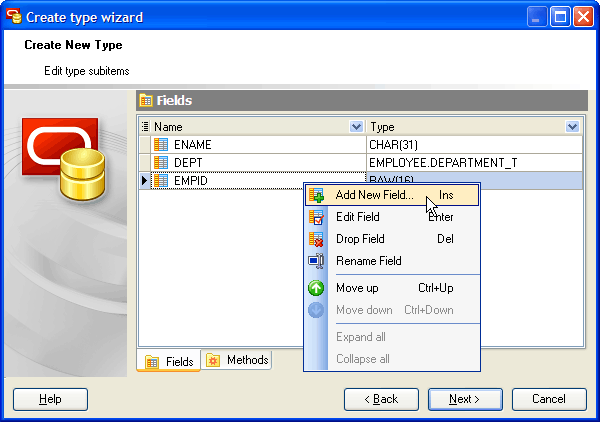This screenshot has height=422, width=600.
Task: Click the Rename Field icon
Action: 316,261
